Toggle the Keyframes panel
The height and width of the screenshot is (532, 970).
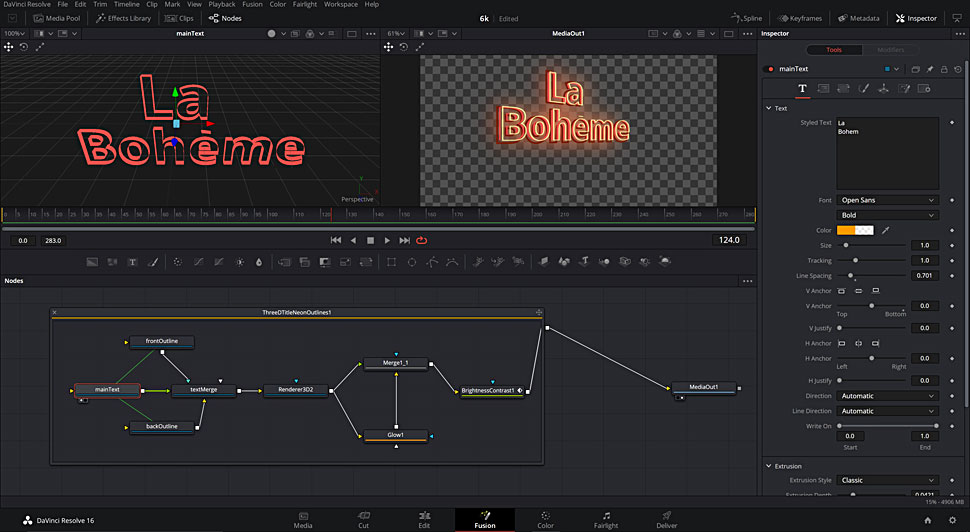click(799, 18)
